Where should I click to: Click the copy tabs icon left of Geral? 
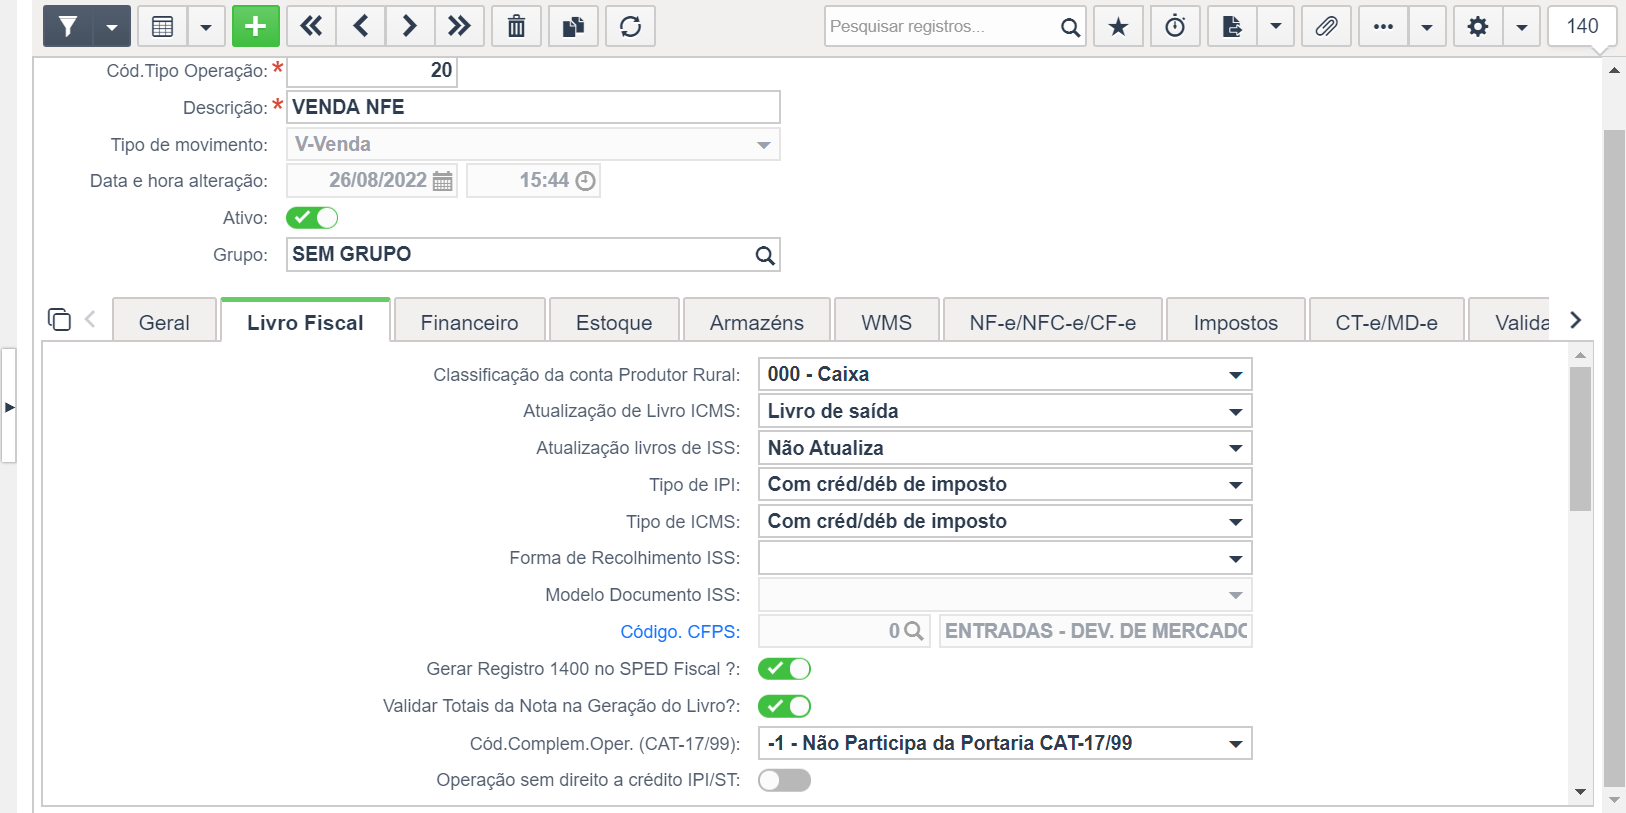pos(59,319)
